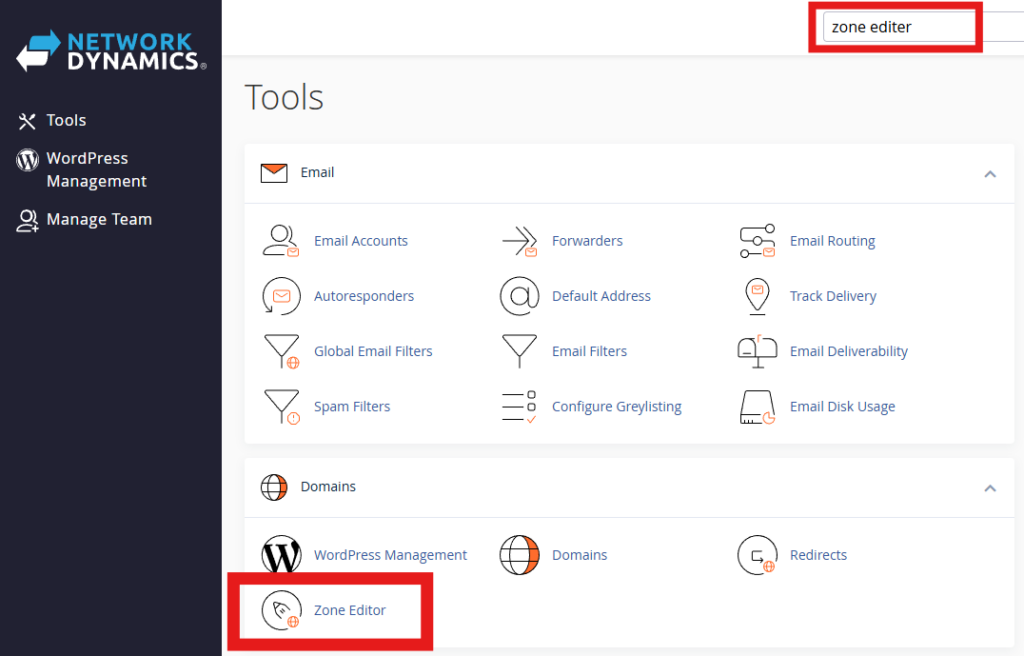This screenshot has height=656, width=1024.
Task: Click the Email Disk Usage icon
Action: 757,407
